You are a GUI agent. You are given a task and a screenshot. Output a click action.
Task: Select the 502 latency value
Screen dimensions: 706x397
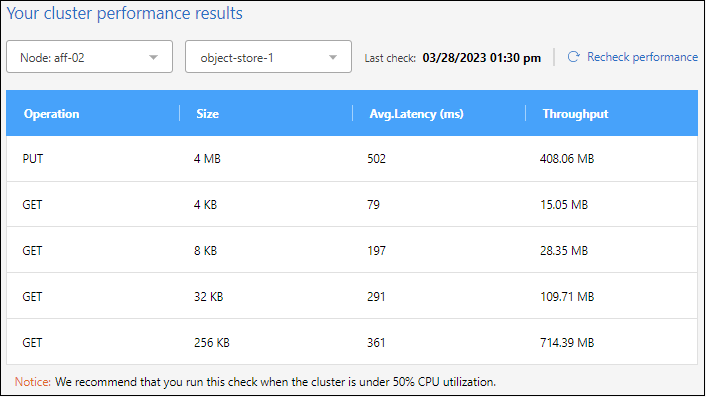click(x=376, y=159)
